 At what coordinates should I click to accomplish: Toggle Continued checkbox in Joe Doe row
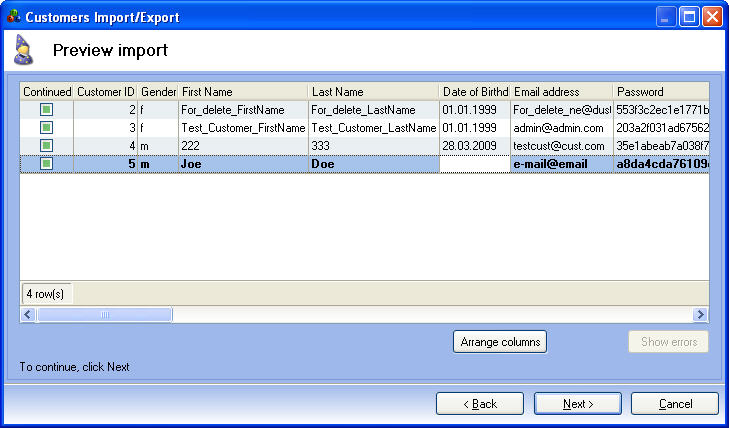tap(46, 164)
